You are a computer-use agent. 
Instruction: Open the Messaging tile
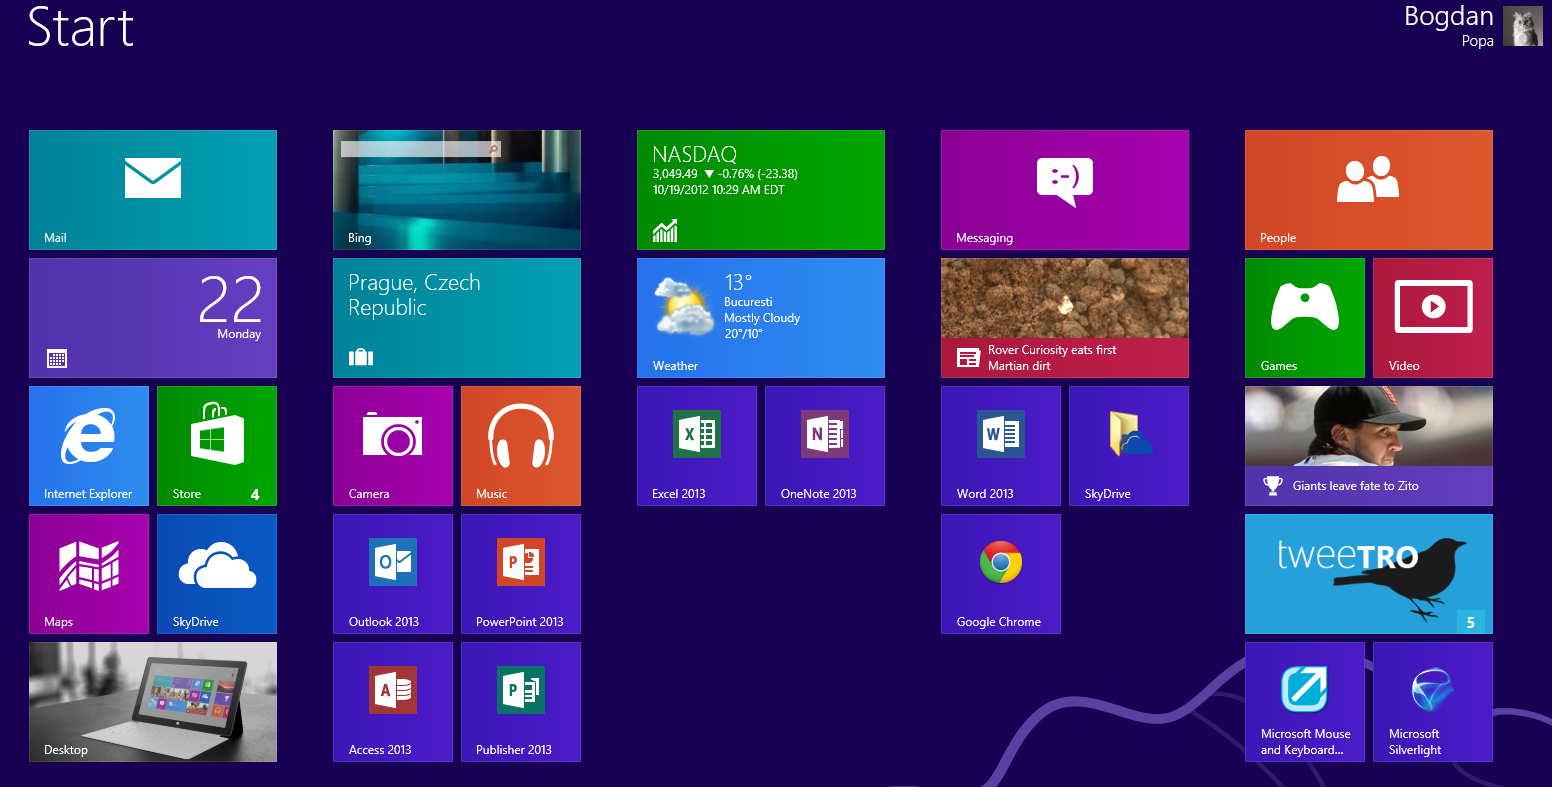(x=1065, y=190)
